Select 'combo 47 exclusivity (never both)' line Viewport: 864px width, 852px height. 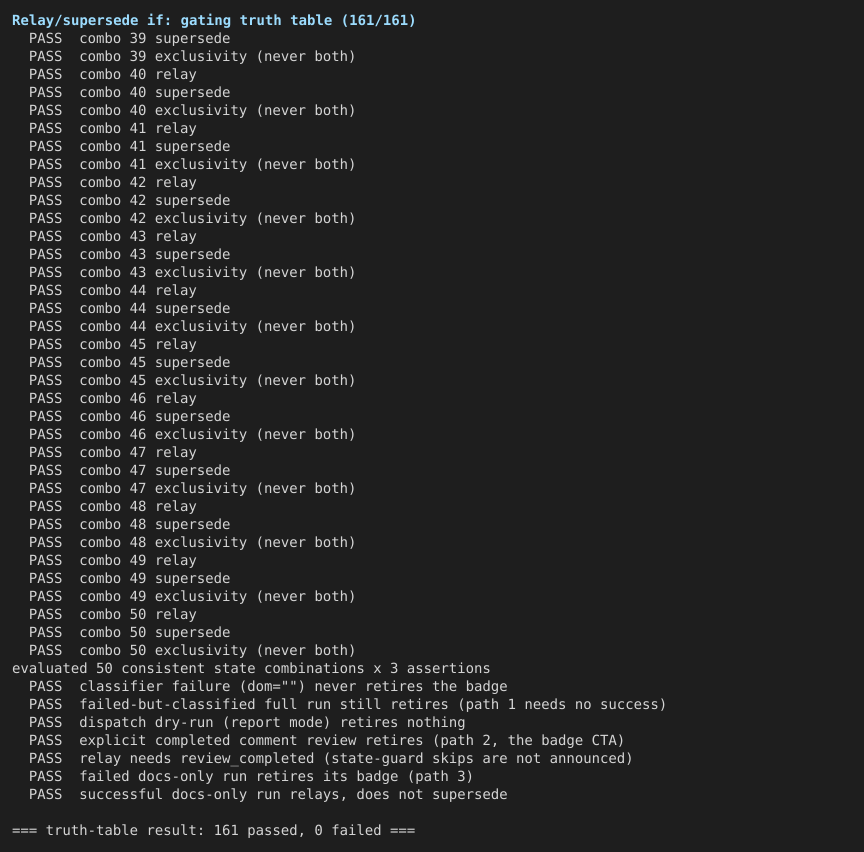coord(192,488)
